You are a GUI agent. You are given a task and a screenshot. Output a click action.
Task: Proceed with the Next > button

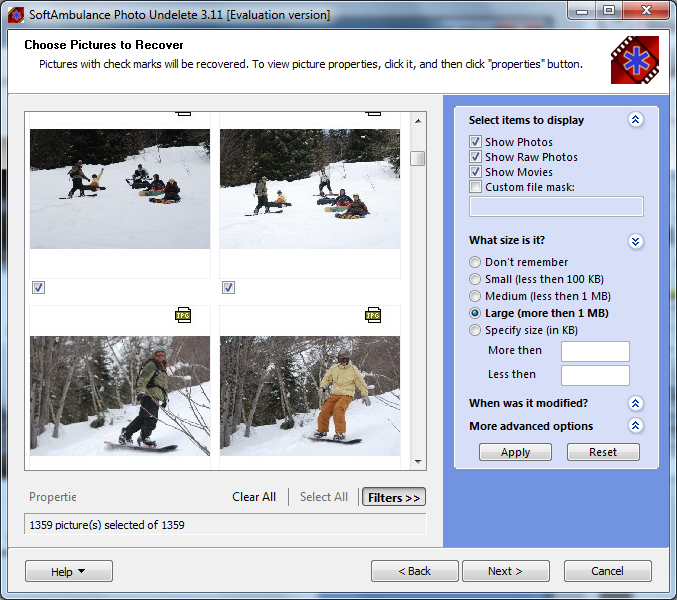coord(506,571)
